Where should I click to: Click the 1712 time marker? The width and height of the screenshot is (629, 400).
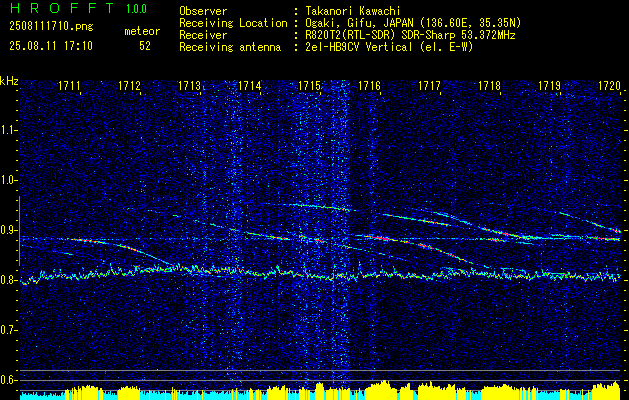[x=130, y=86]
